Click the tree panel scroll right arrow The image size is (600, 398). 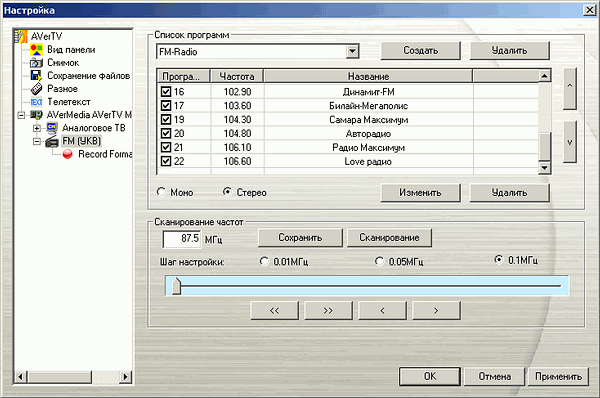(125, 377)
